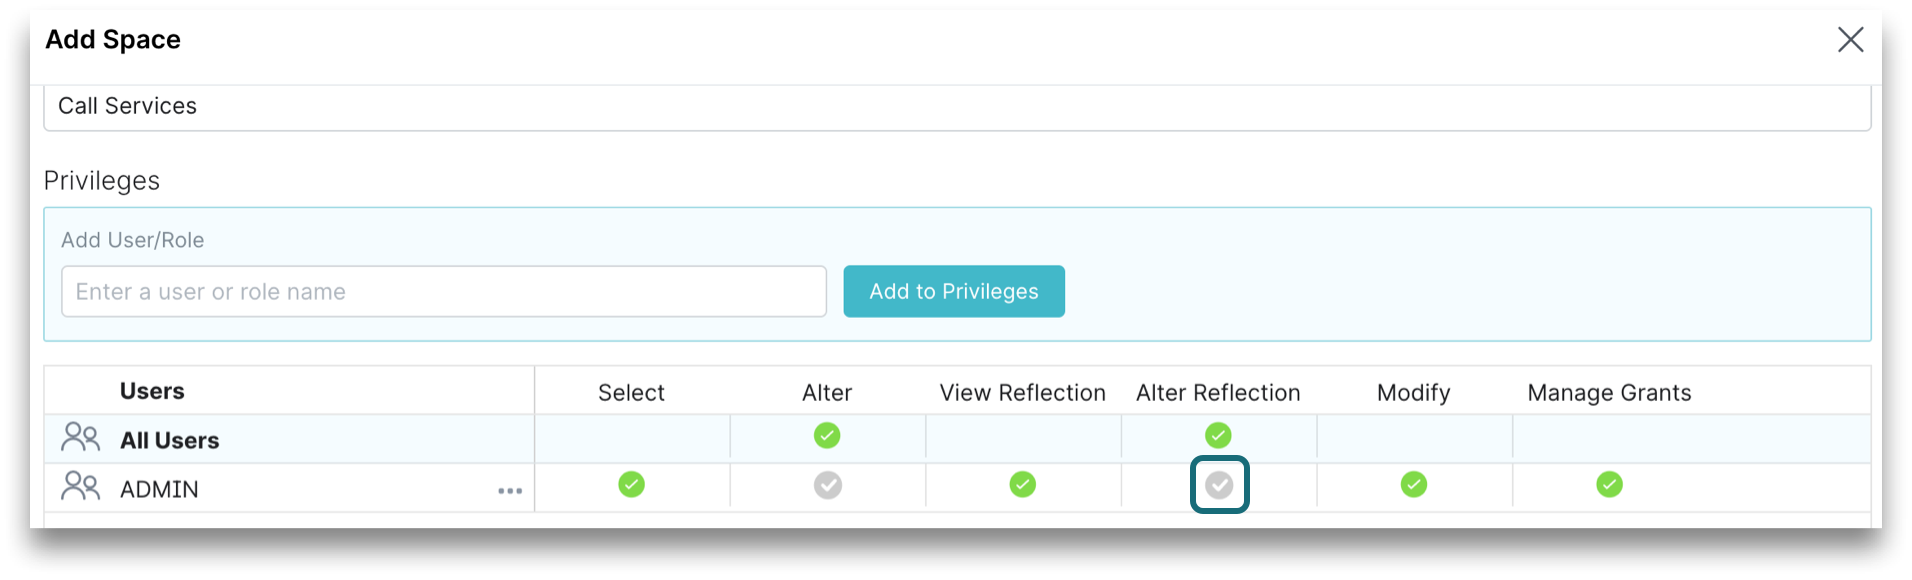Image resolution: width=1912 pixels, height=580 pixels.
Task: Disable Manage Grants for ADMIN
Action: click(1608, 485)
